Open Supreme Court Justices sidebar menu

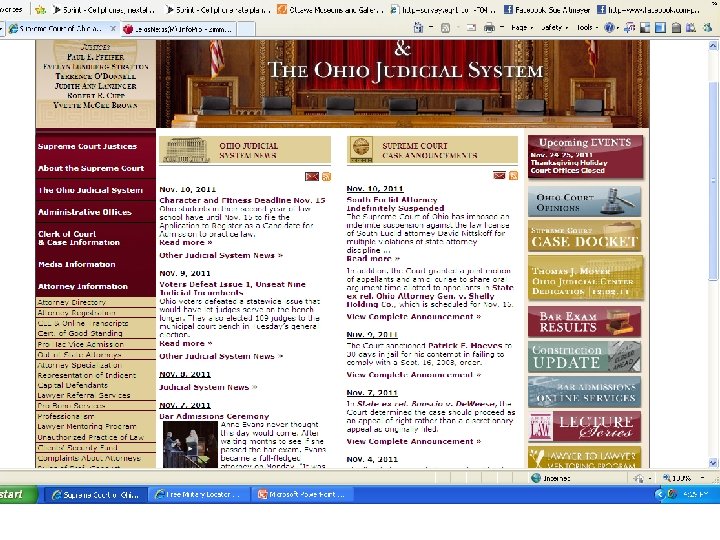pos(87,146)
